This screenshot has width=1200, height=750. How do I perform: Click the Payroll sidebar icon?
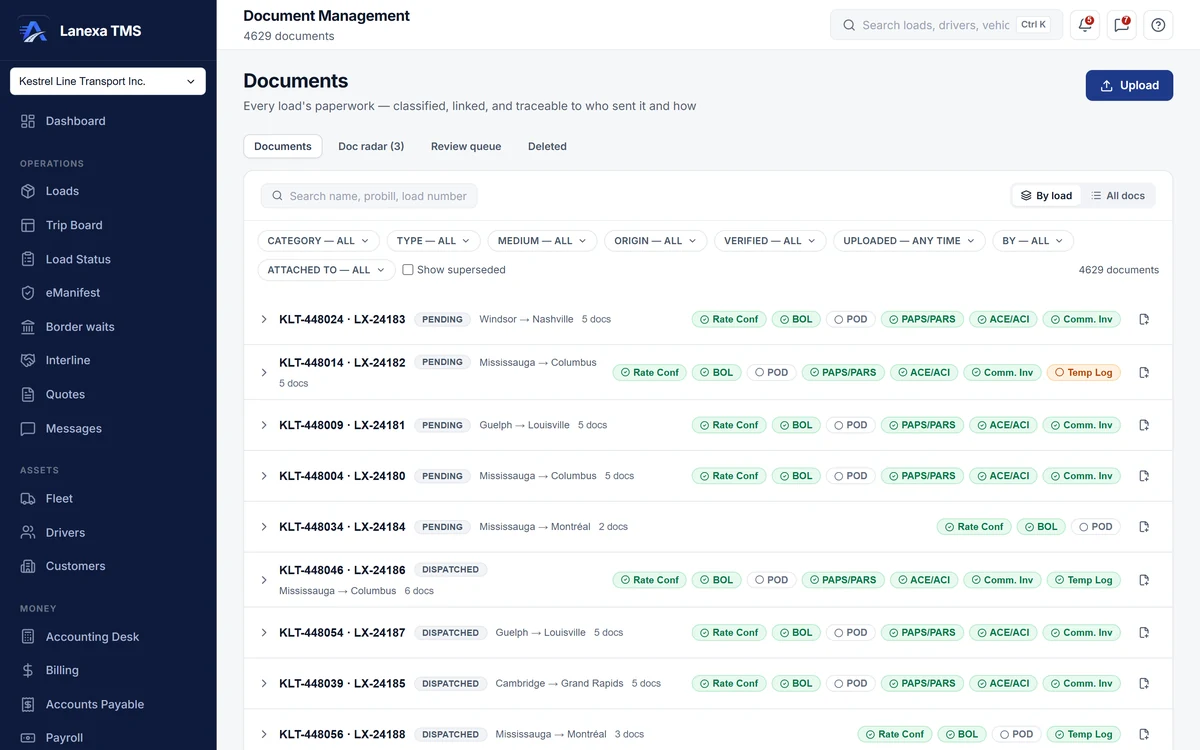coord(28,738)
